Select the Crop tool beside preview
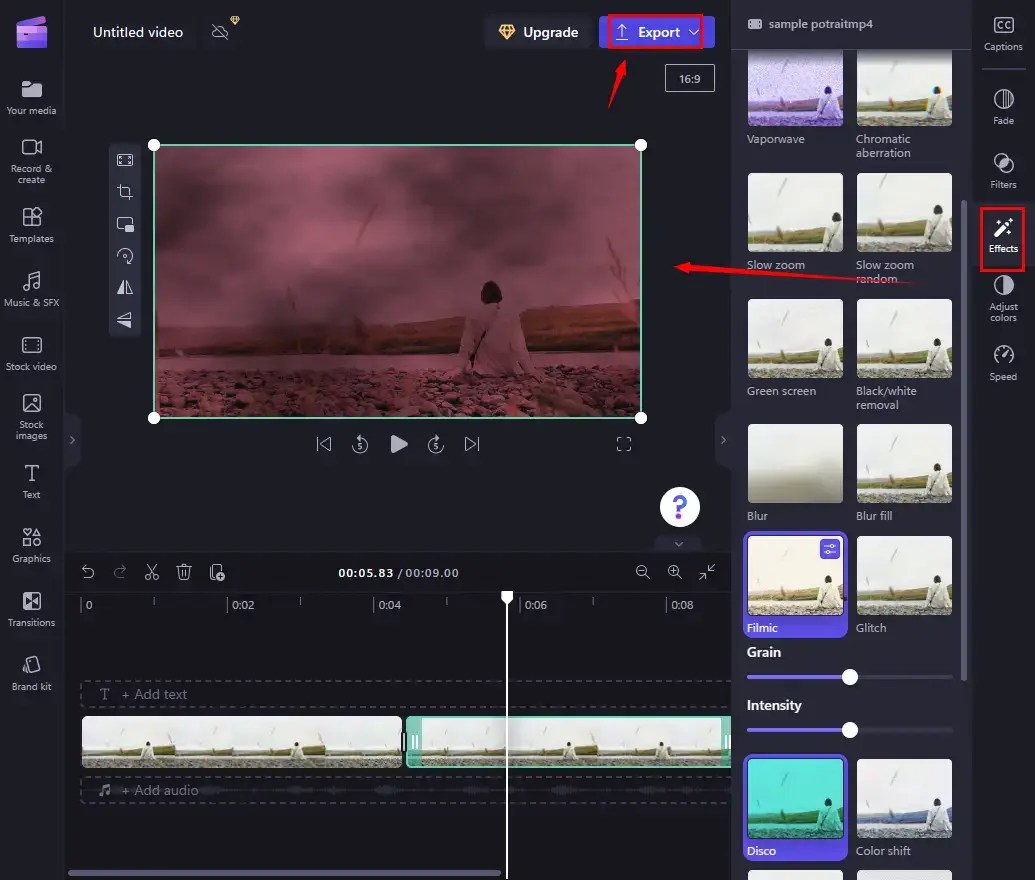The width and height of the screenshot is (1035, 880). (125, 191)
